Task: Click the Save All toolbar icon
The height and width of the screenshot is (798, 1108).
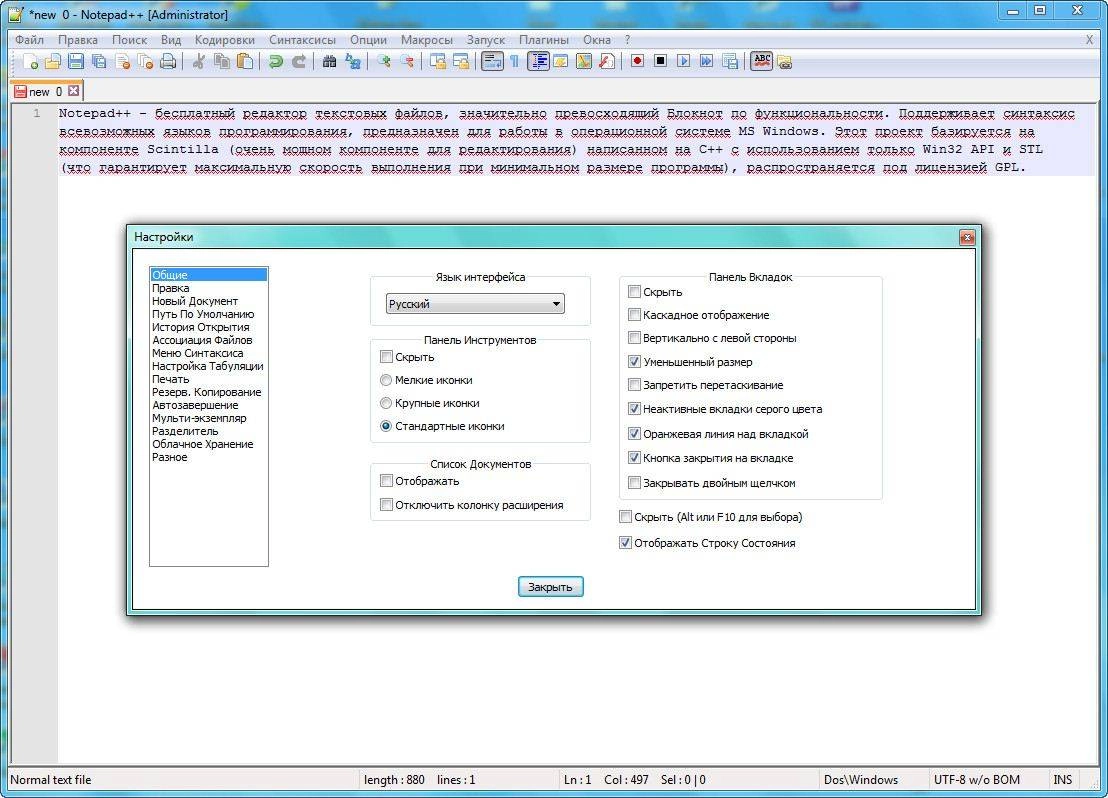Action: 99,61
